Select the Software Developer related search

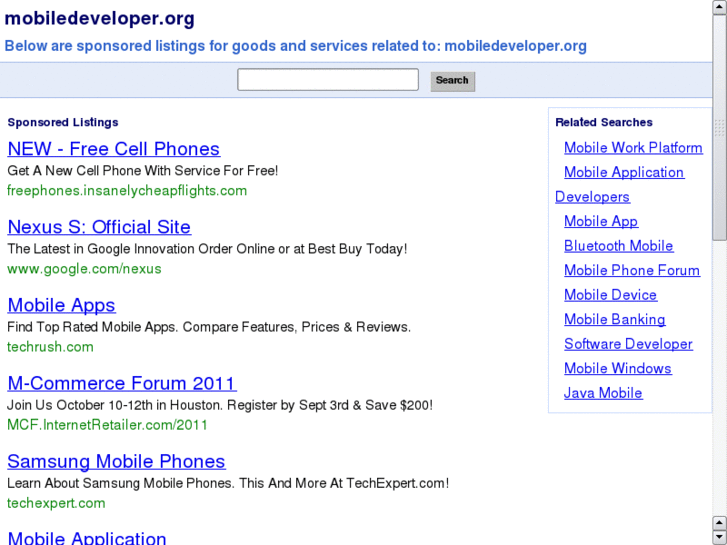628,344
